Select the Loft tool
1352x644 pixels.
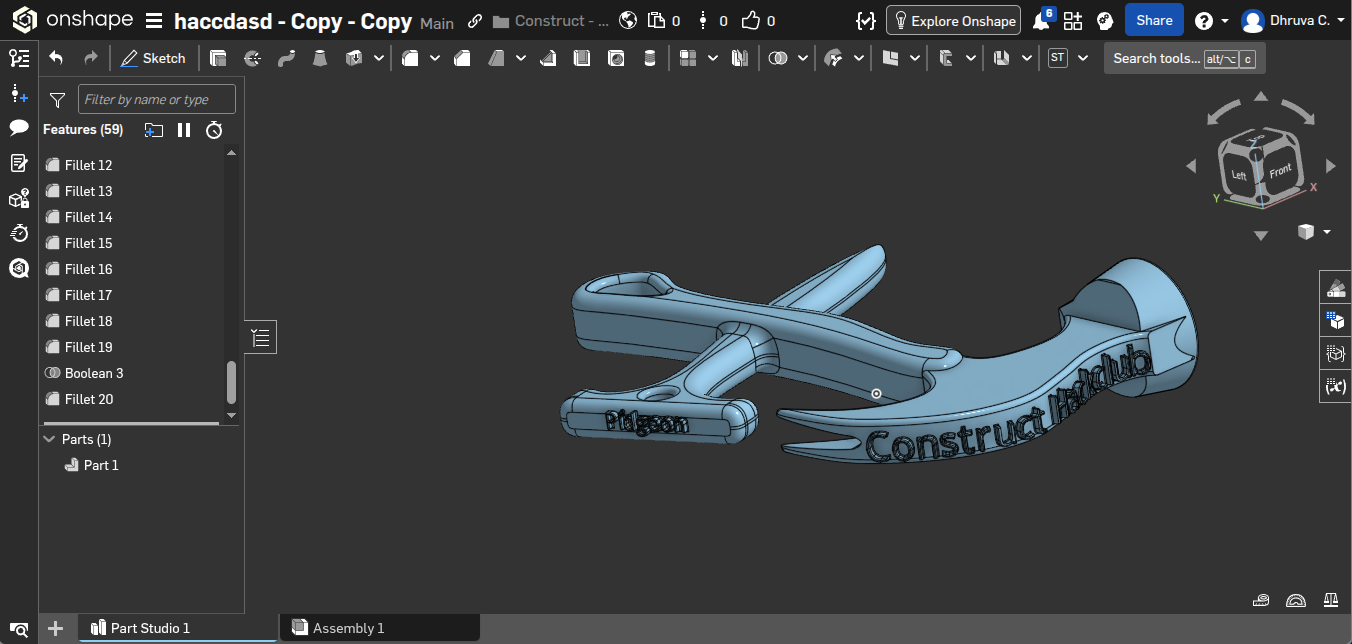point(319,58)
